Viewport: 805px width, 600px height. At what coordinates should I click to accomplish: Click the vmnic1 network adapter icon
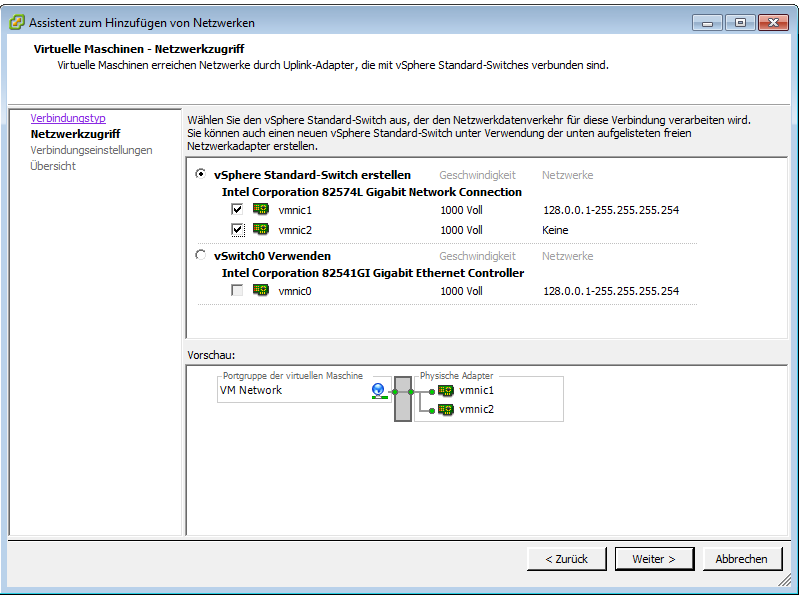(x=260, y=209)
